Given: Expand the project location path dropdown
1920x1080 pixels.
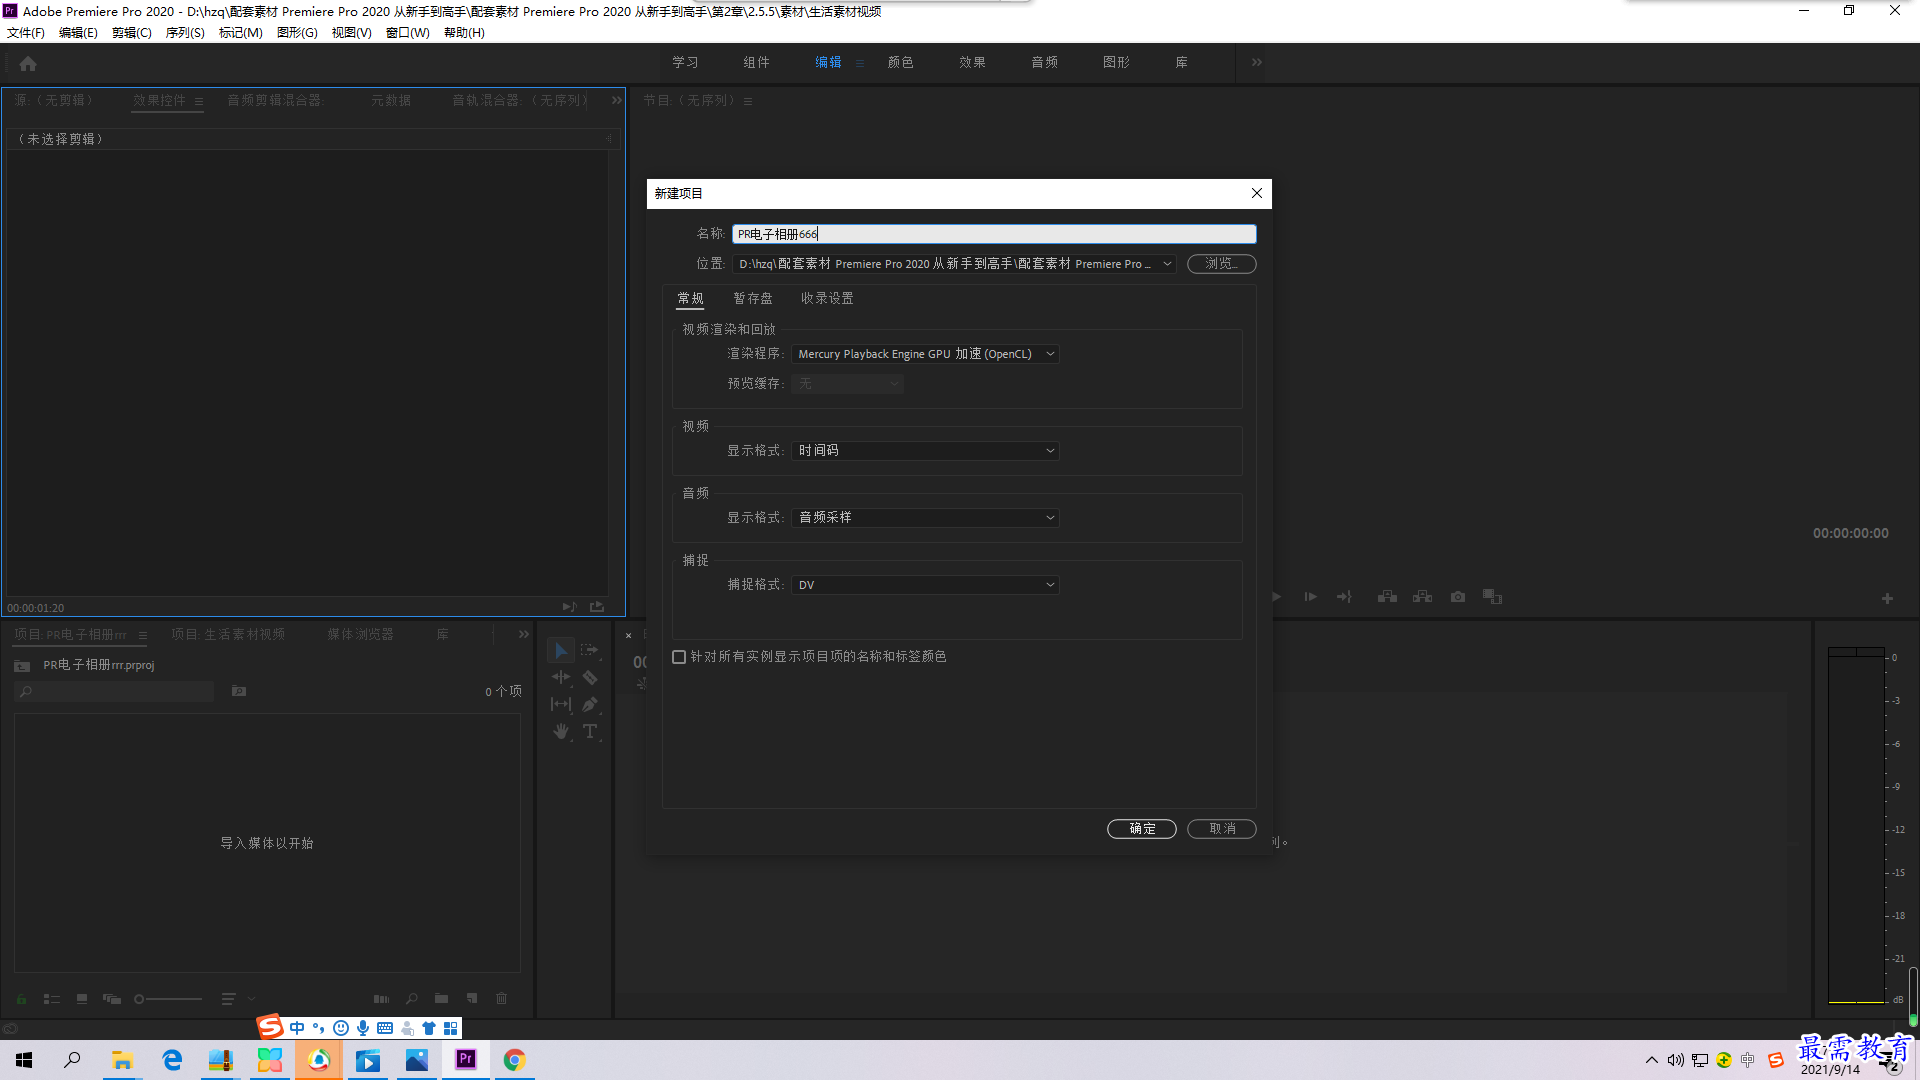Looking at the screenshot, I should 1167,264.
